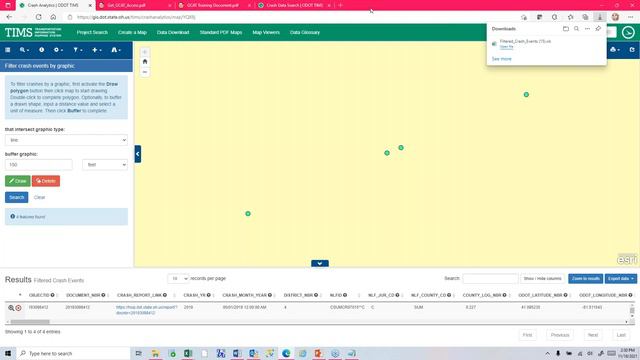640x360 pixels.
Task: Open the Data Glossary menu
Action: (305, 32)
